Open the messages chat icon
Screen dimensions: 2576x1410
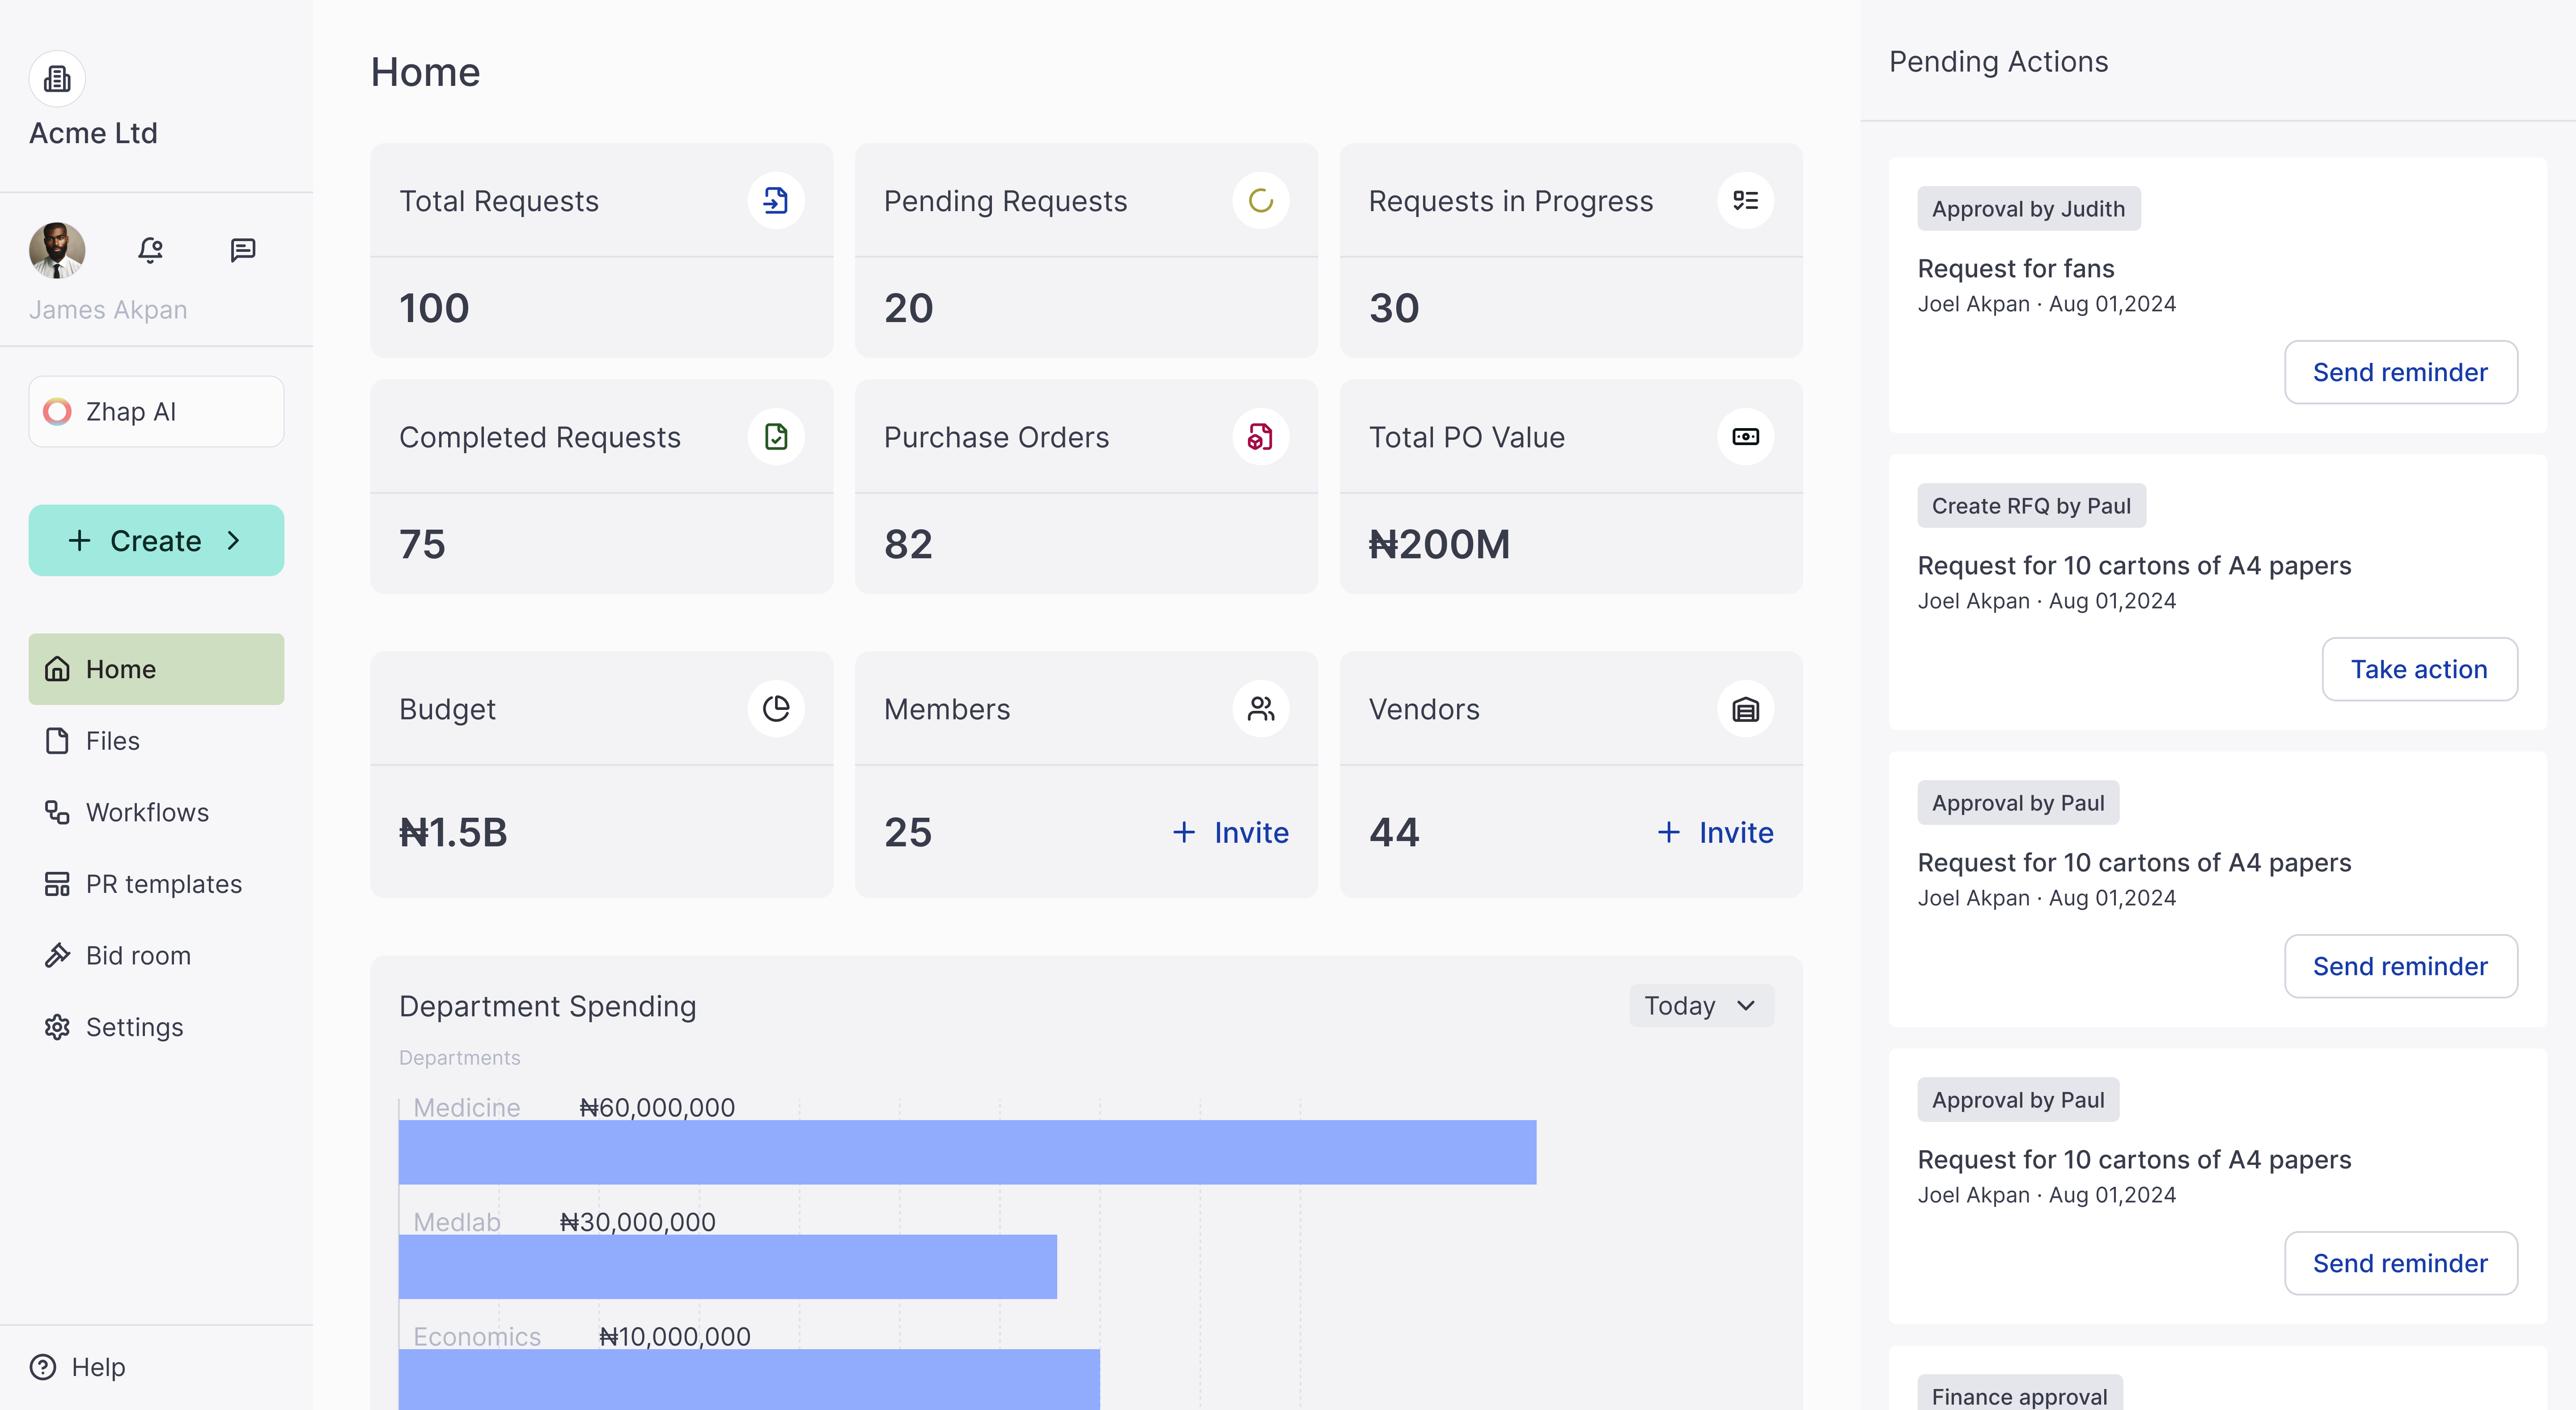click(x=243, y=249)
